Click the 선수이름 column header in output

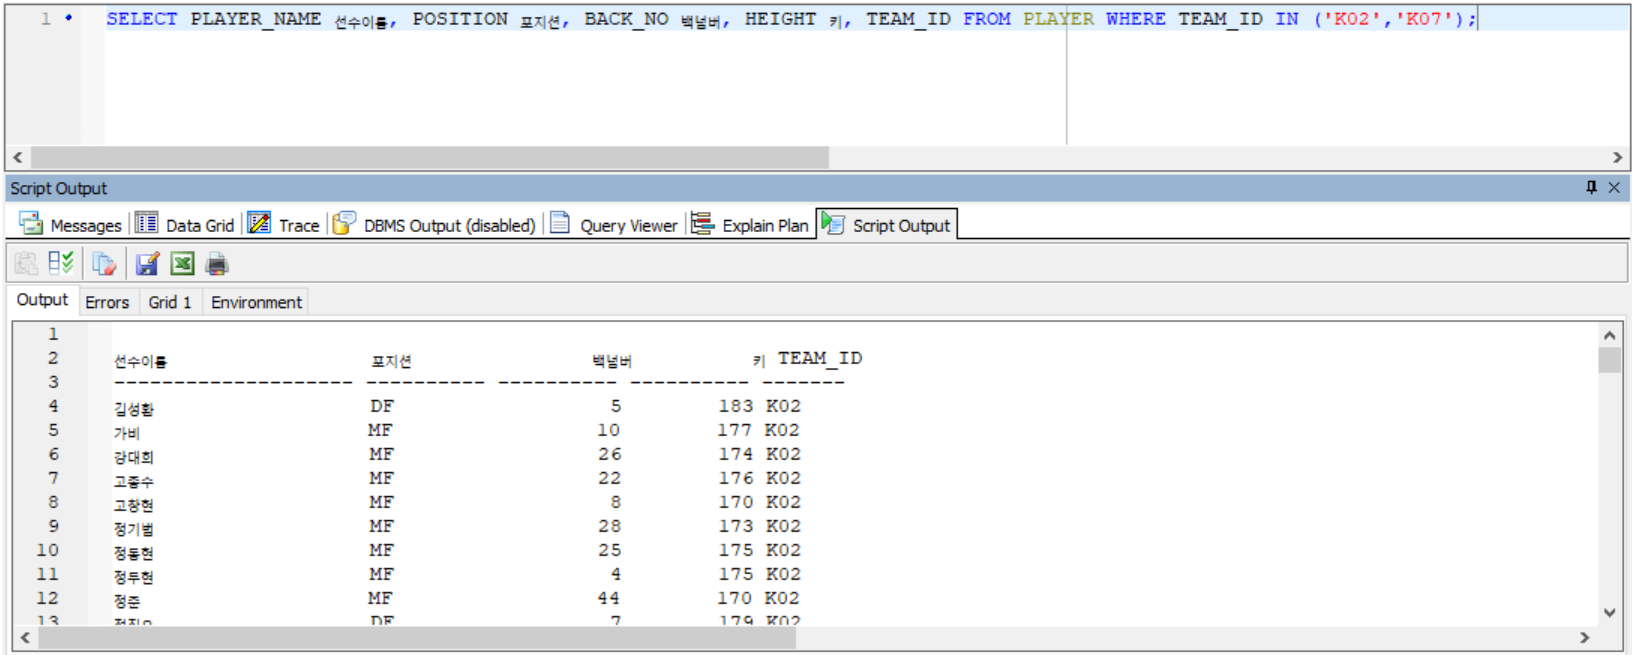[x=140, y=361]
